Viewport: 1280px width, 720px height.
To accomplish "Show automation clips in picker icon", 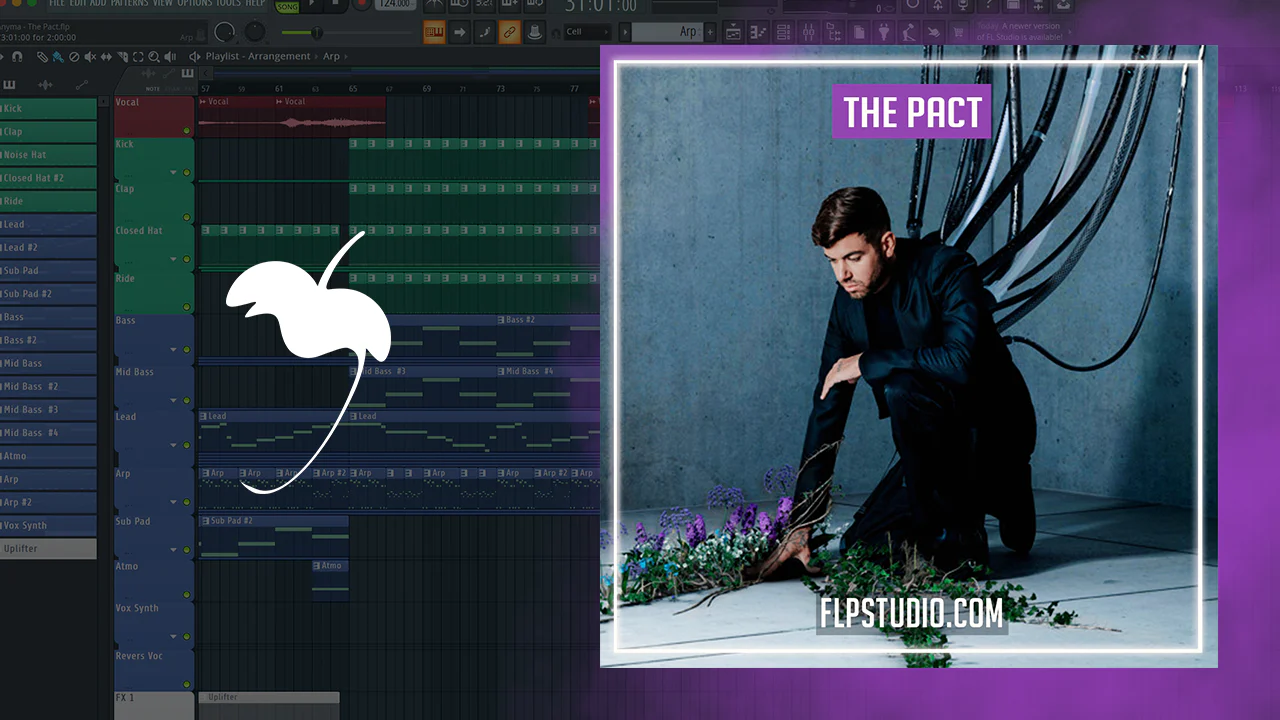I will [82, 85].
